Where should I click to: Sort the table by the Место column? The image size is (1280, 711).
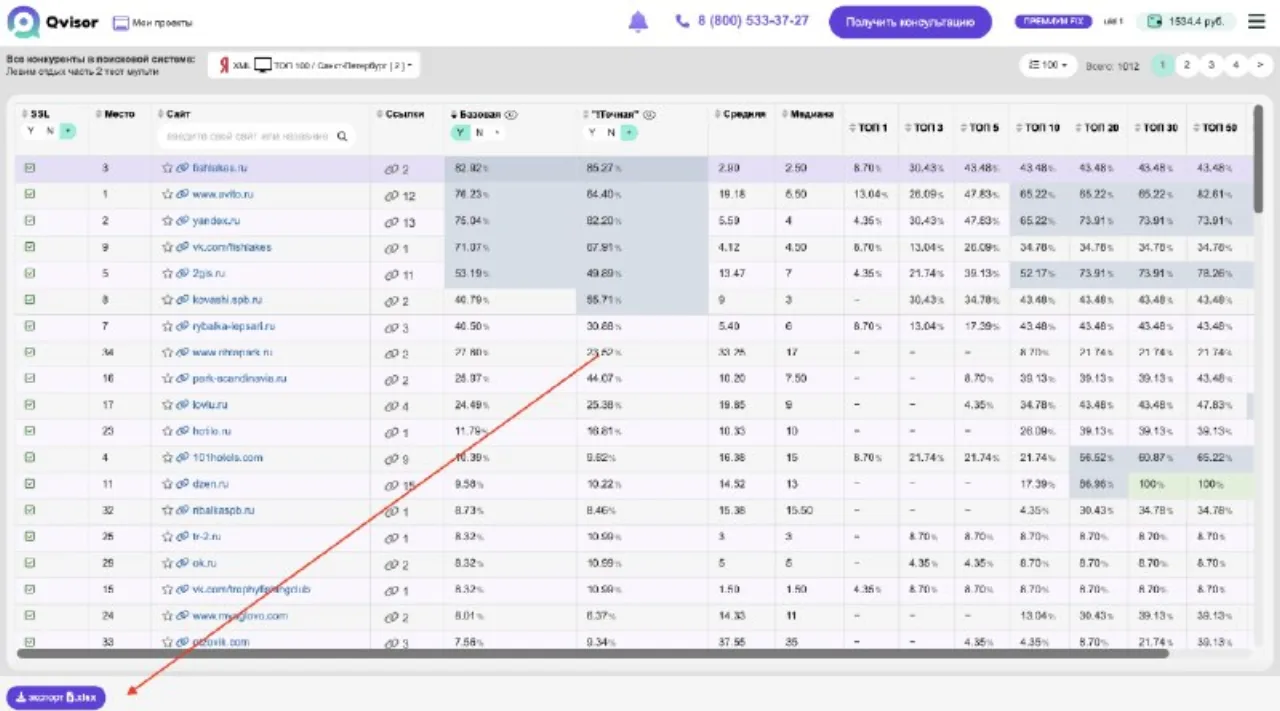(115, 114)
